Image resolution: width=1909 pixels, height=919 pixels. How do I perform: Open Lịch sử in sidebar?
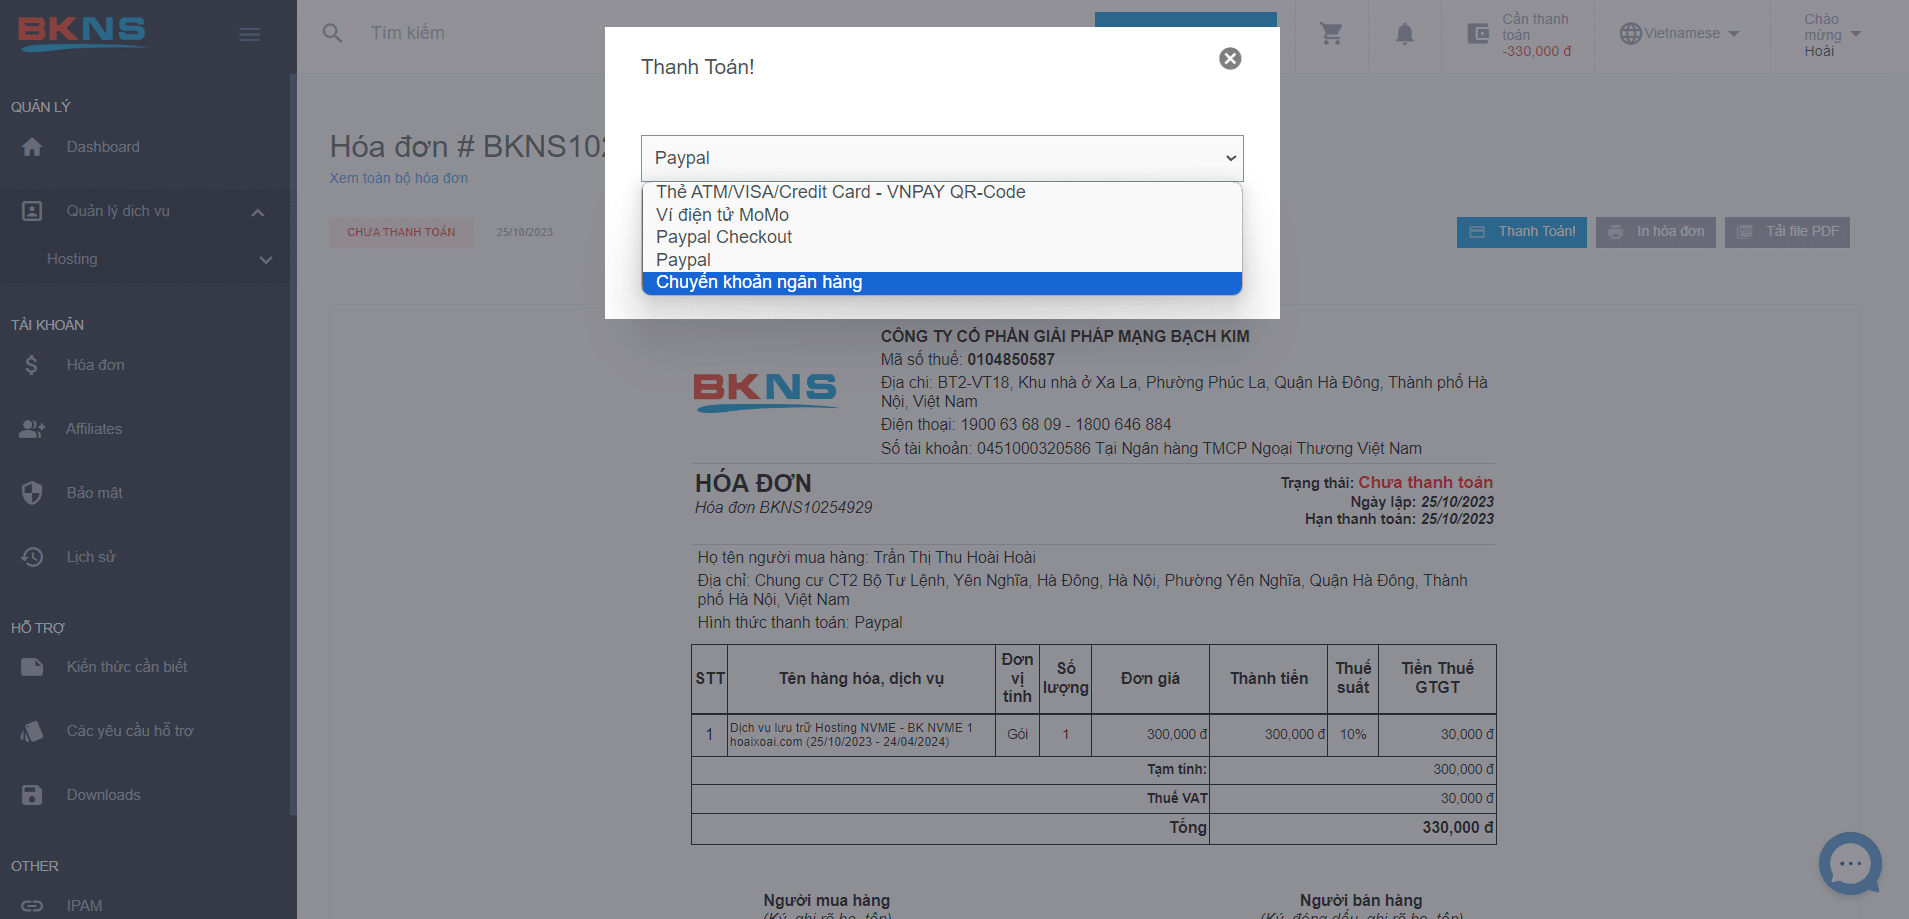click(x=91, y=557)
